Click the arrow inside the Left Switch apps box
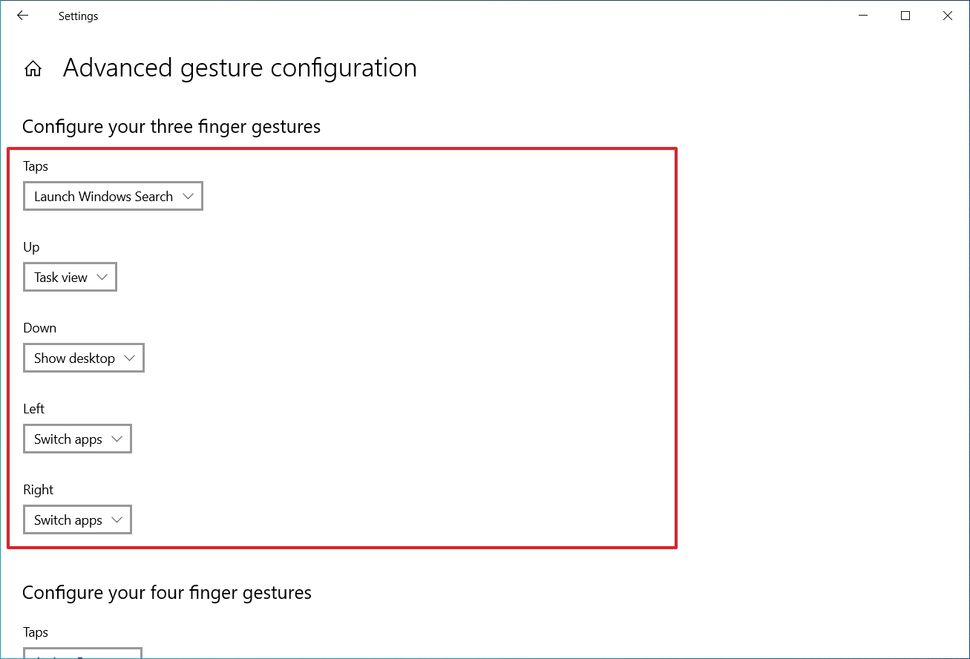 118,438
